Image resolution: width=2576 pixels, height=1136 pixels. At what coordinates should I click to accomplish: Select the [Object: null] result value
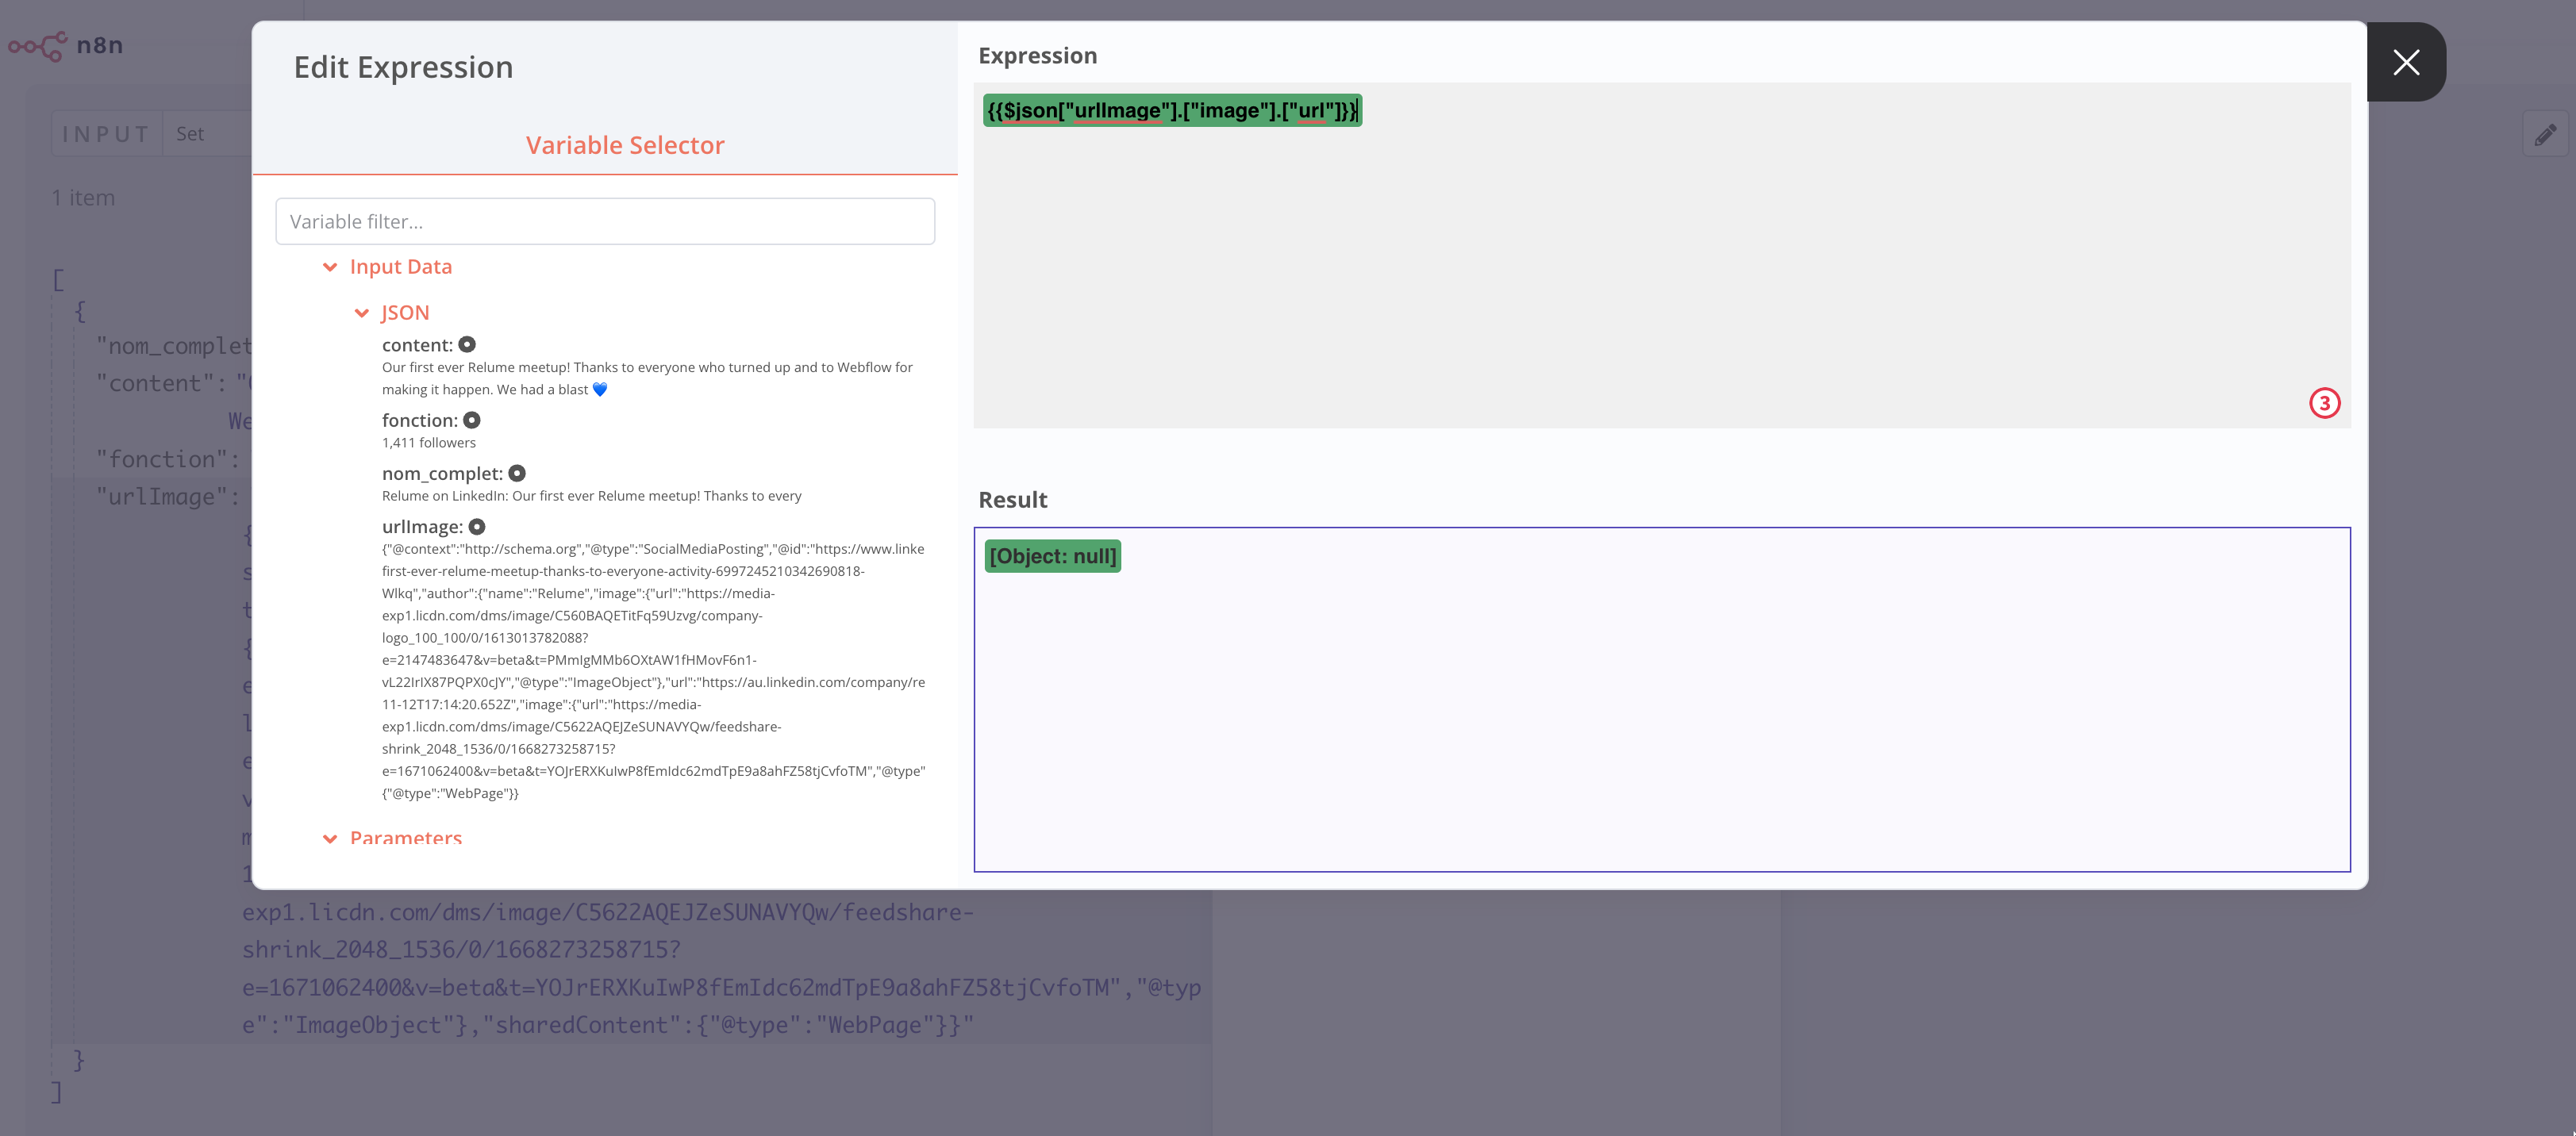point(1051,556)
